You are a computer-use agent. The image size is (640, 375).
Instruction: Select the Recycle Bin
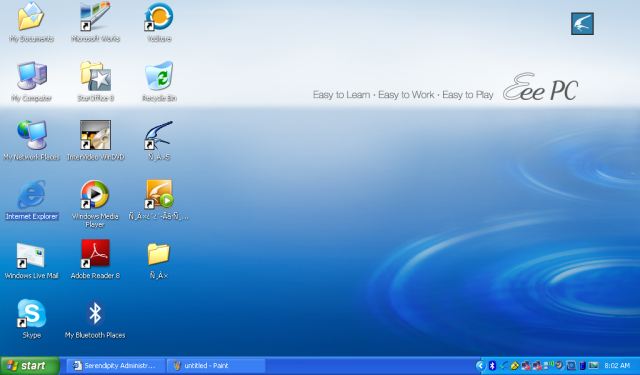pos(159,81)
